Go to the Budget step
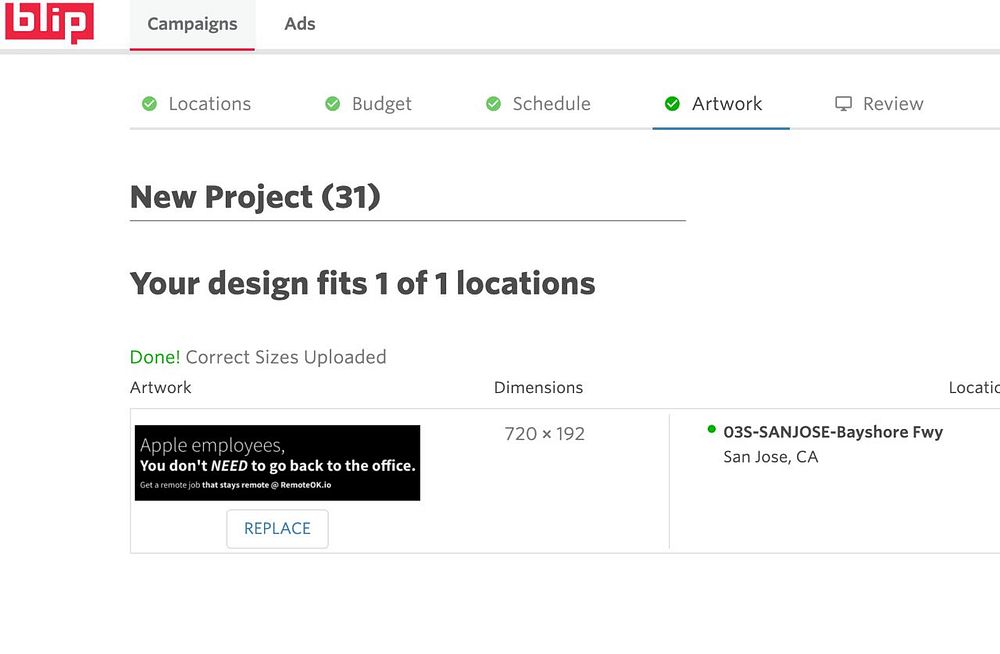 pos(381,104)
